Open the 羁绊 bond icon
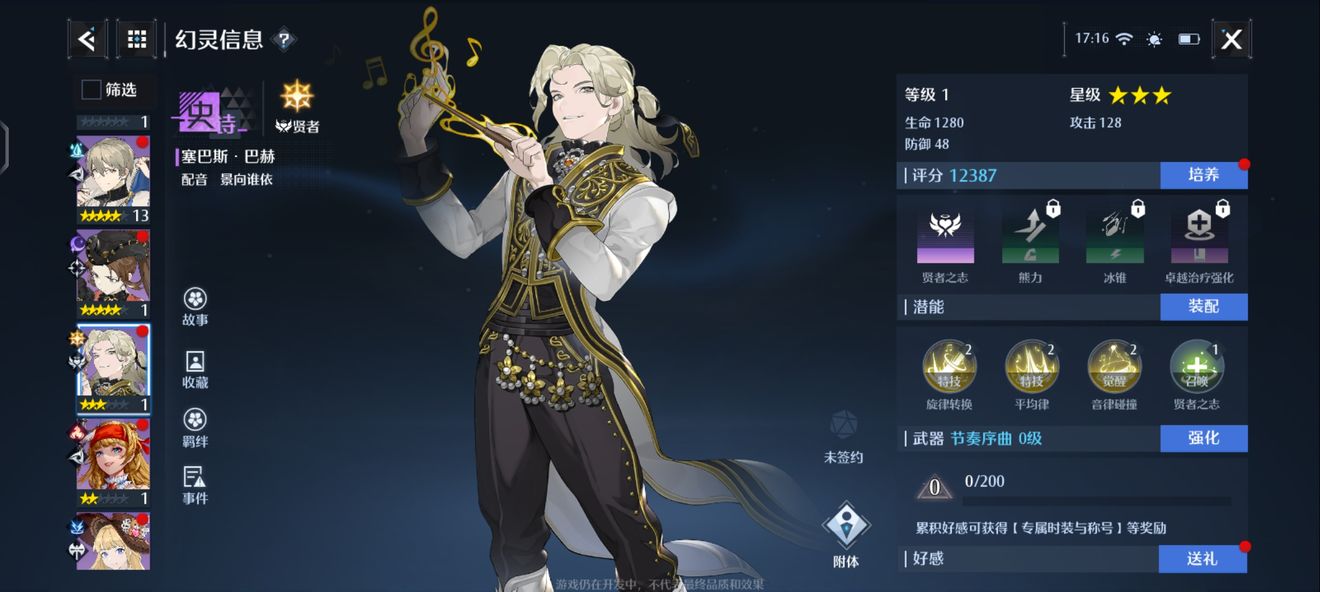The width and height of the screenshot is (1320, 592). (195, 428)
